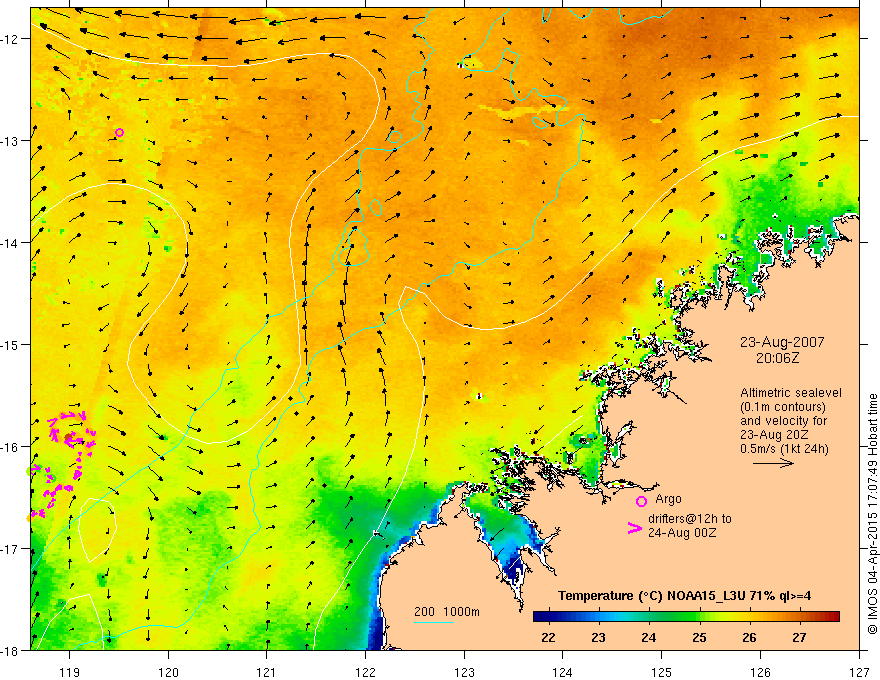Click the 'and velocity for' text
Image resolution: width=880 pixels, height=680 pixels.
pos(783,421)
